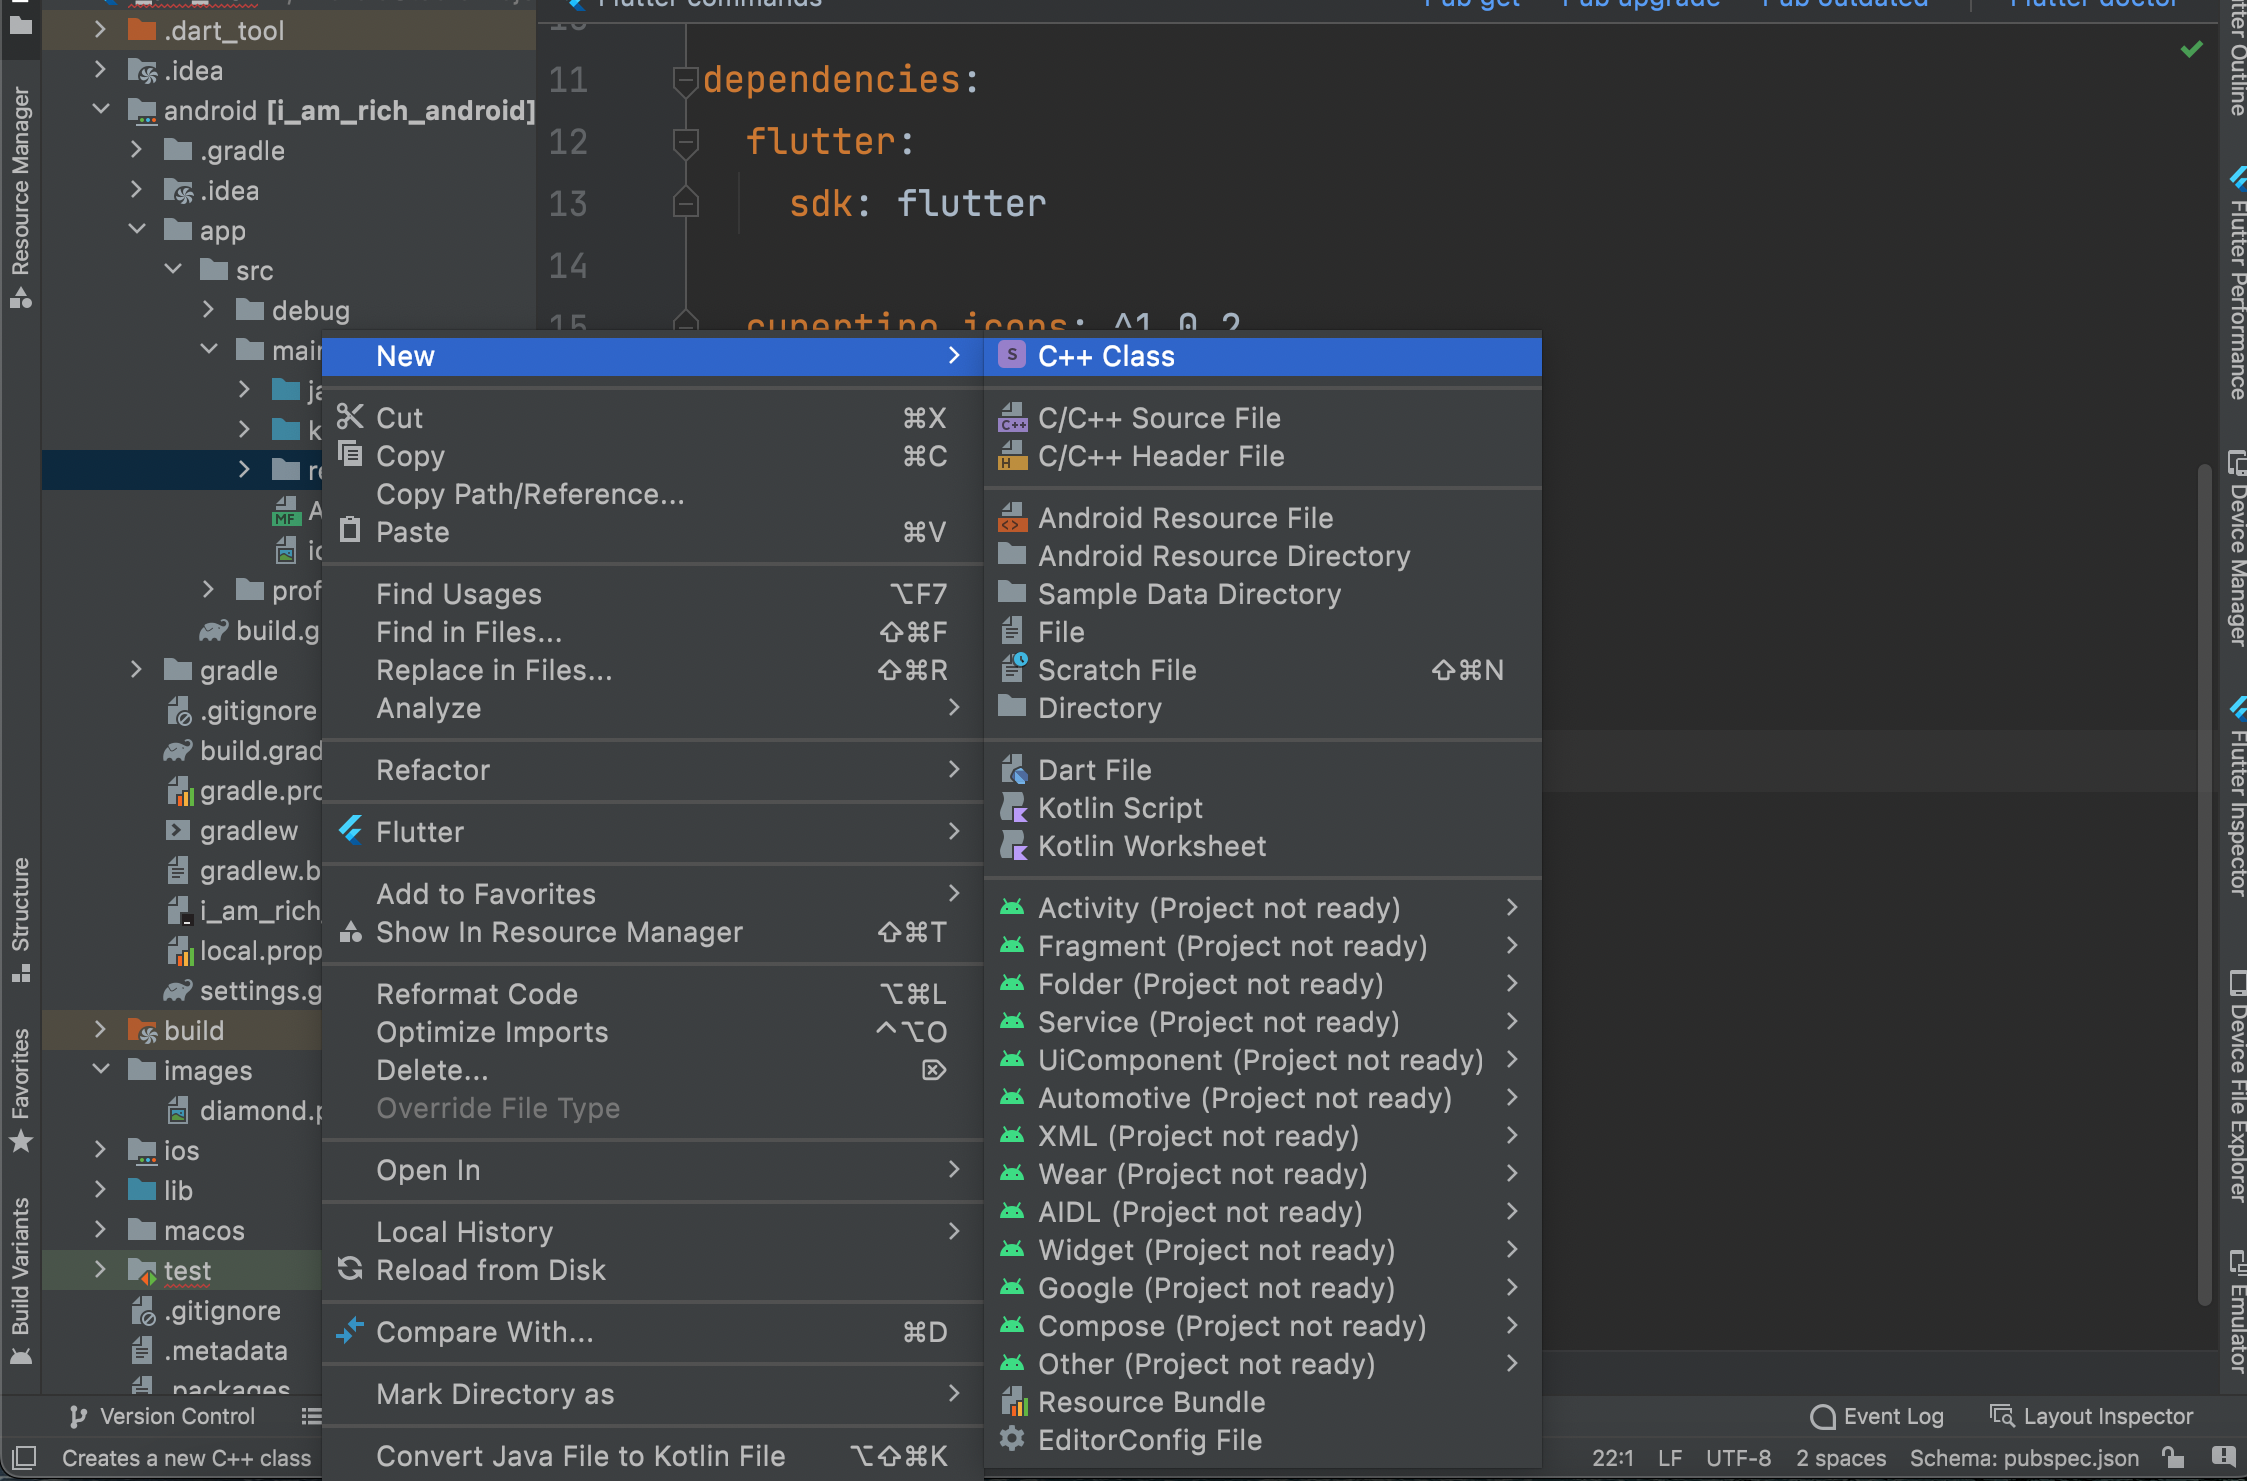The width and height of the screenshot is (2247, 1481).
Task: Click the UTF-8 encoding selector
Action: (x=1737, y=1458)
